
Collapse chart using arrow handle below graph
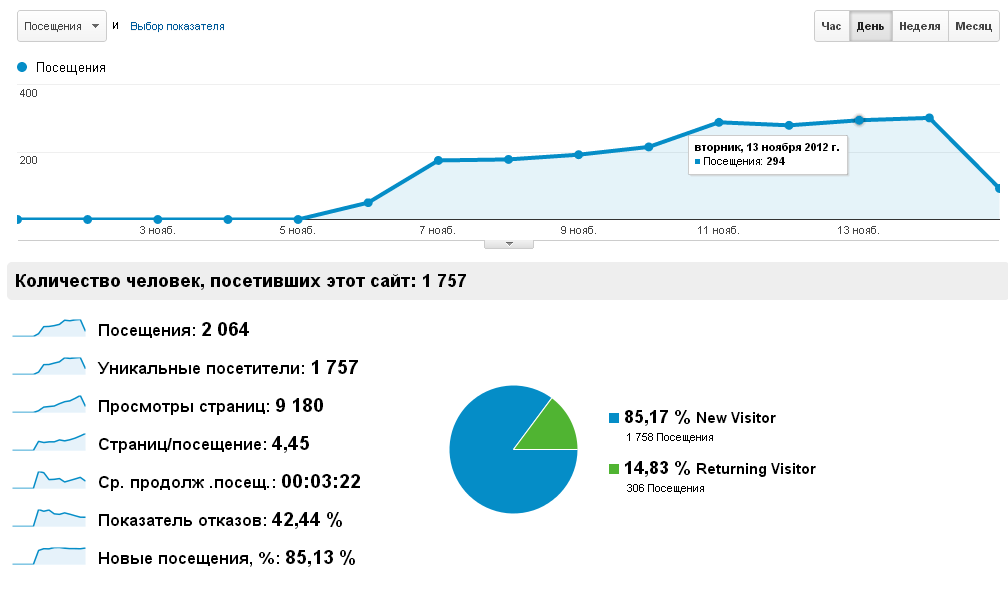point(508,243)
